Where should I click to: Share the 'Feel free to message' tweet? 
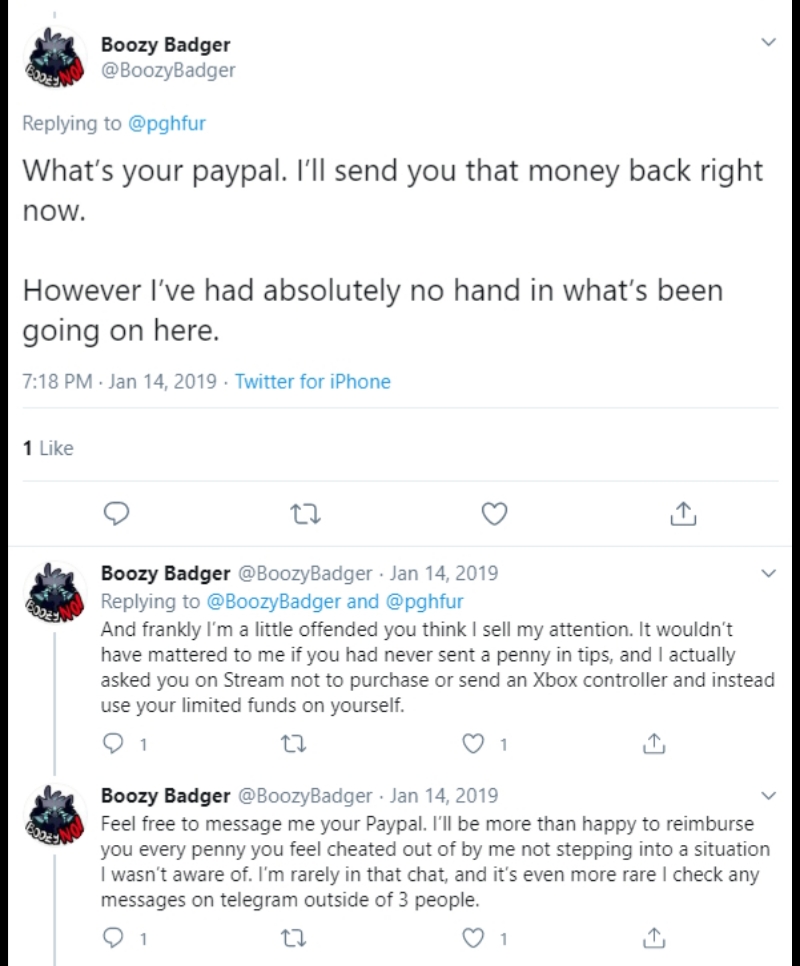pos(654,938)
